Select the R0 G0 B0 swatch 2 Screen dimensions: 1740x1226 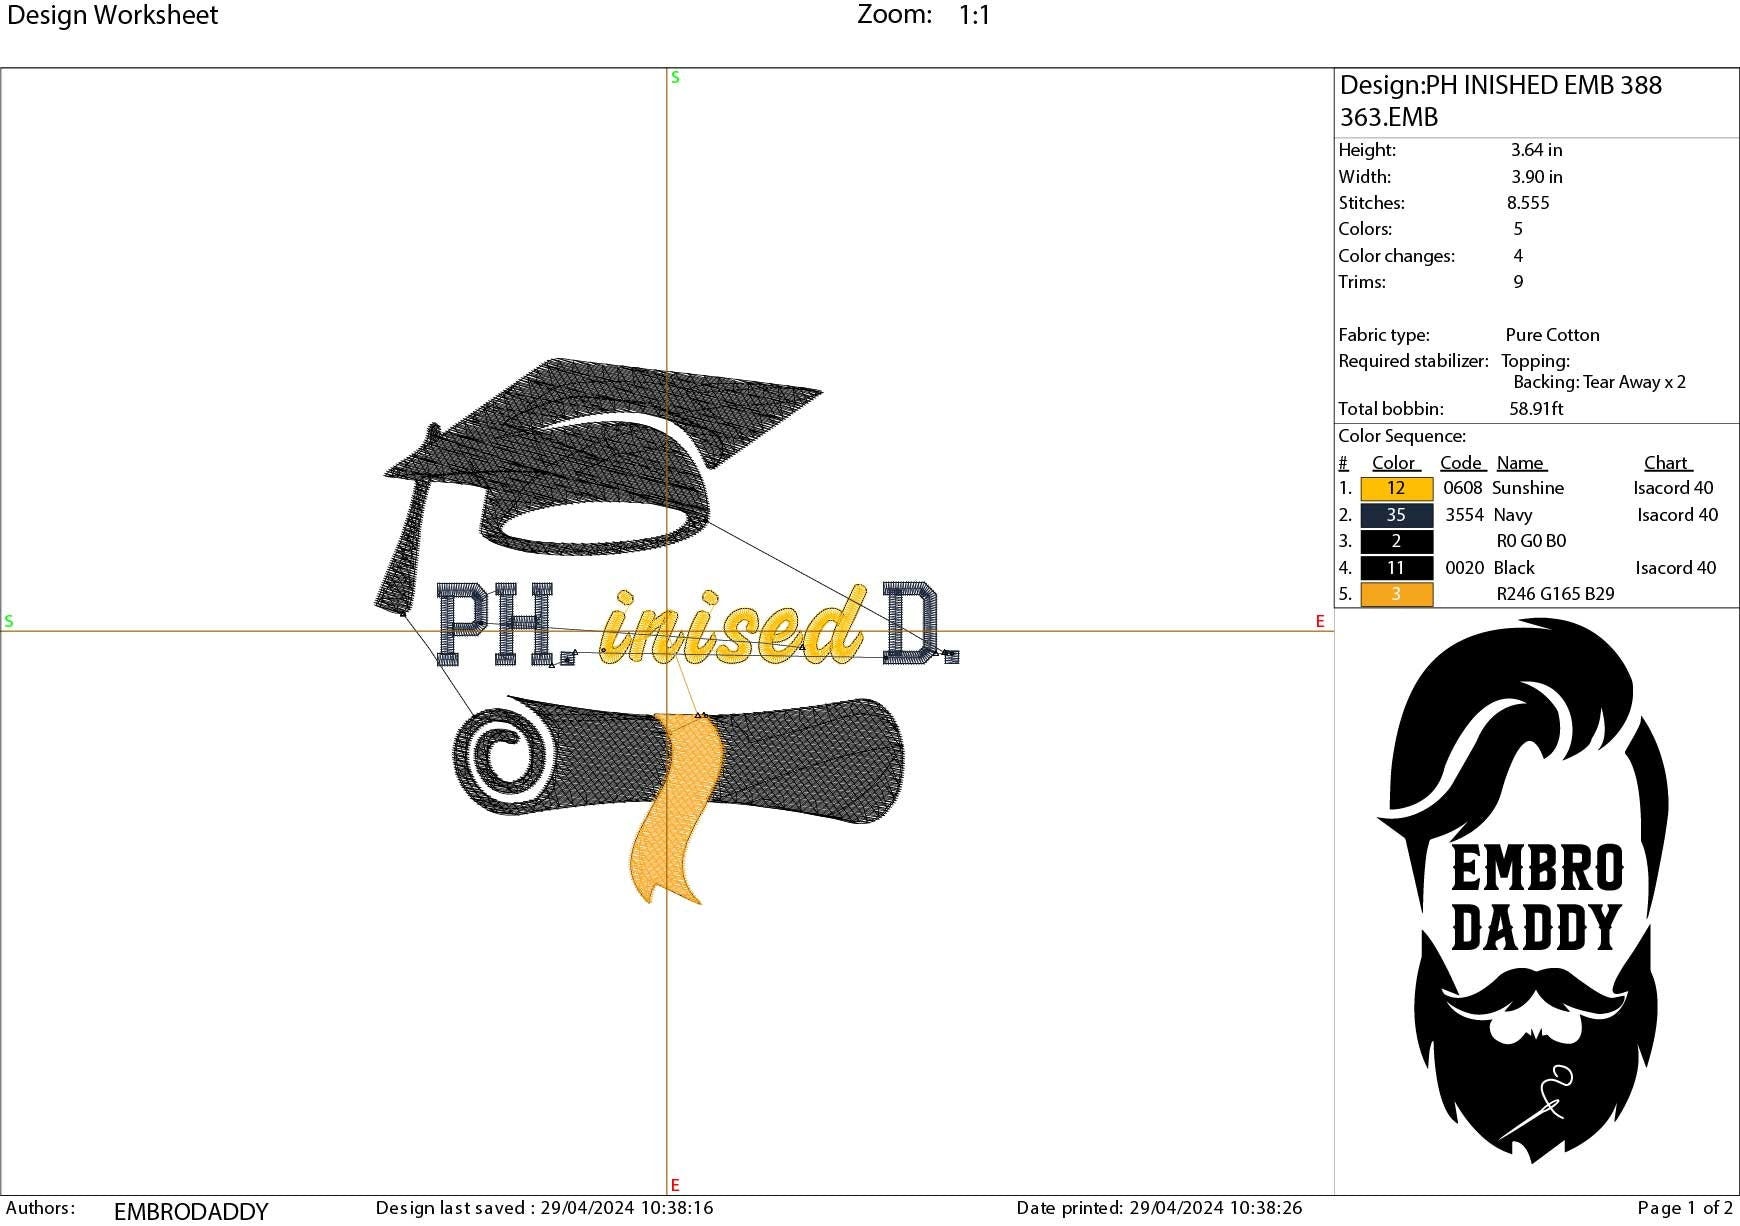(x=1396, y=541)
